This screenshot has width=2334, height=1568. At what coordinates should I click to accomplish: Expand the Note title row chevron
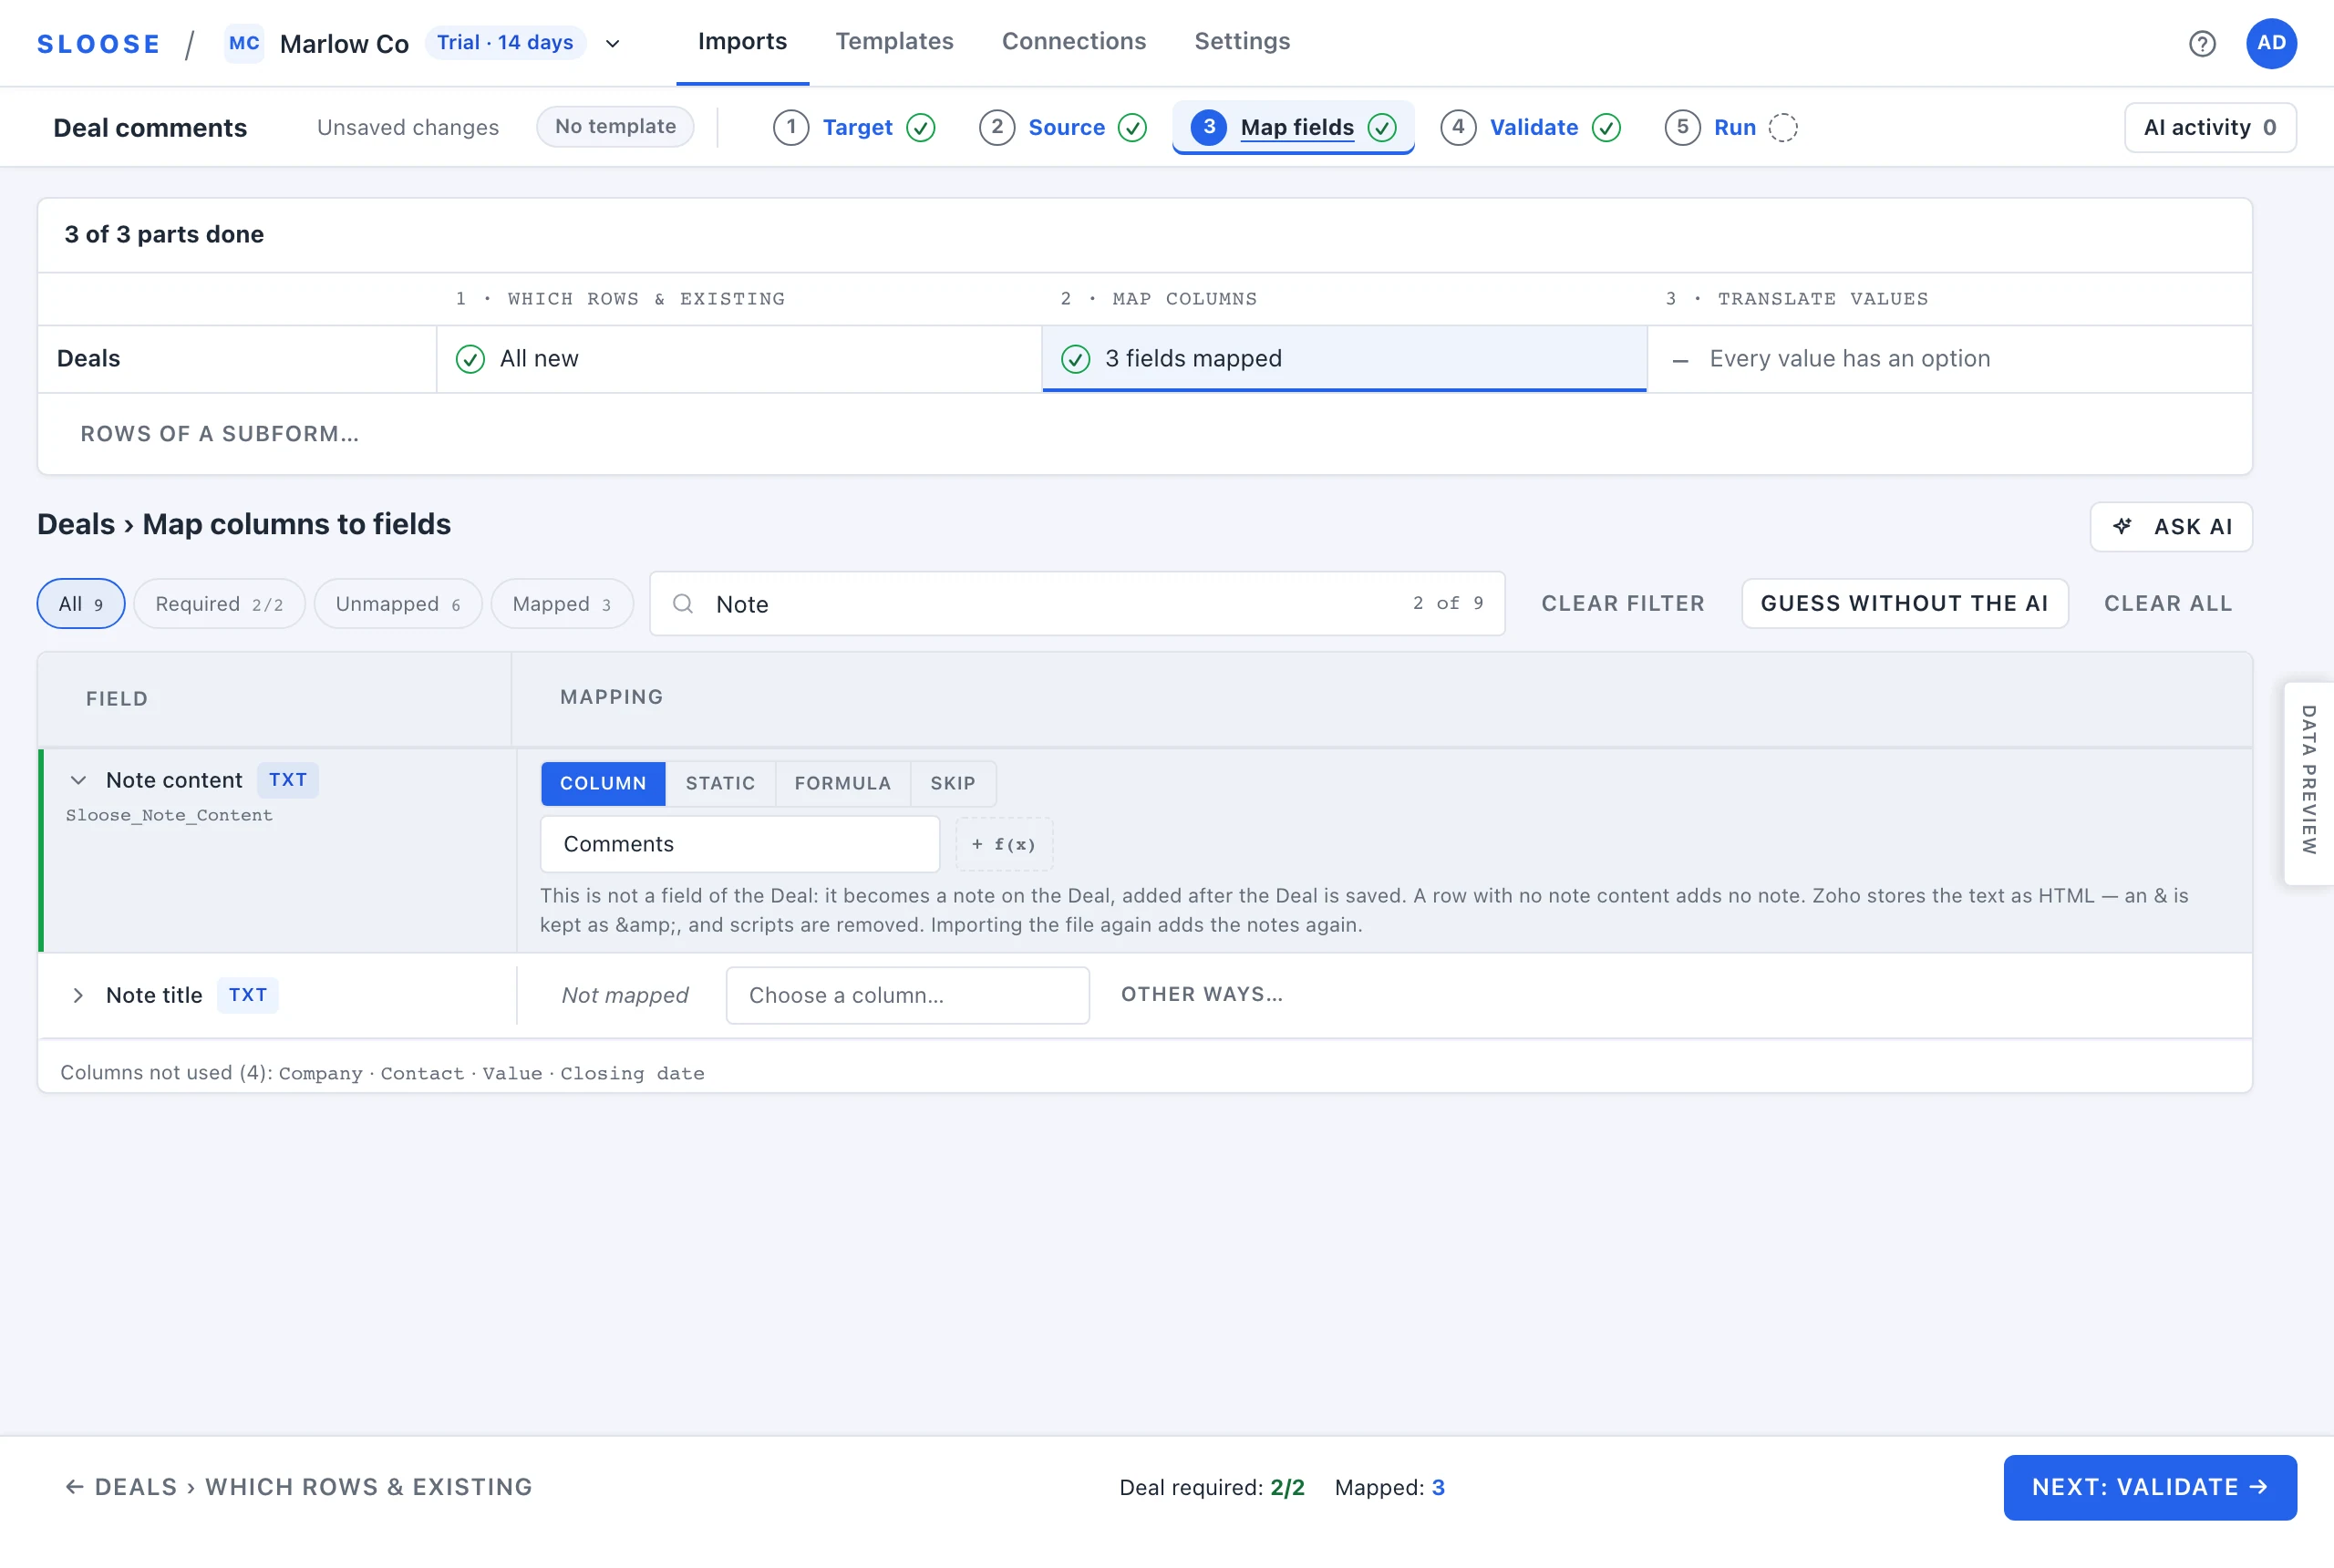point(78,995)
